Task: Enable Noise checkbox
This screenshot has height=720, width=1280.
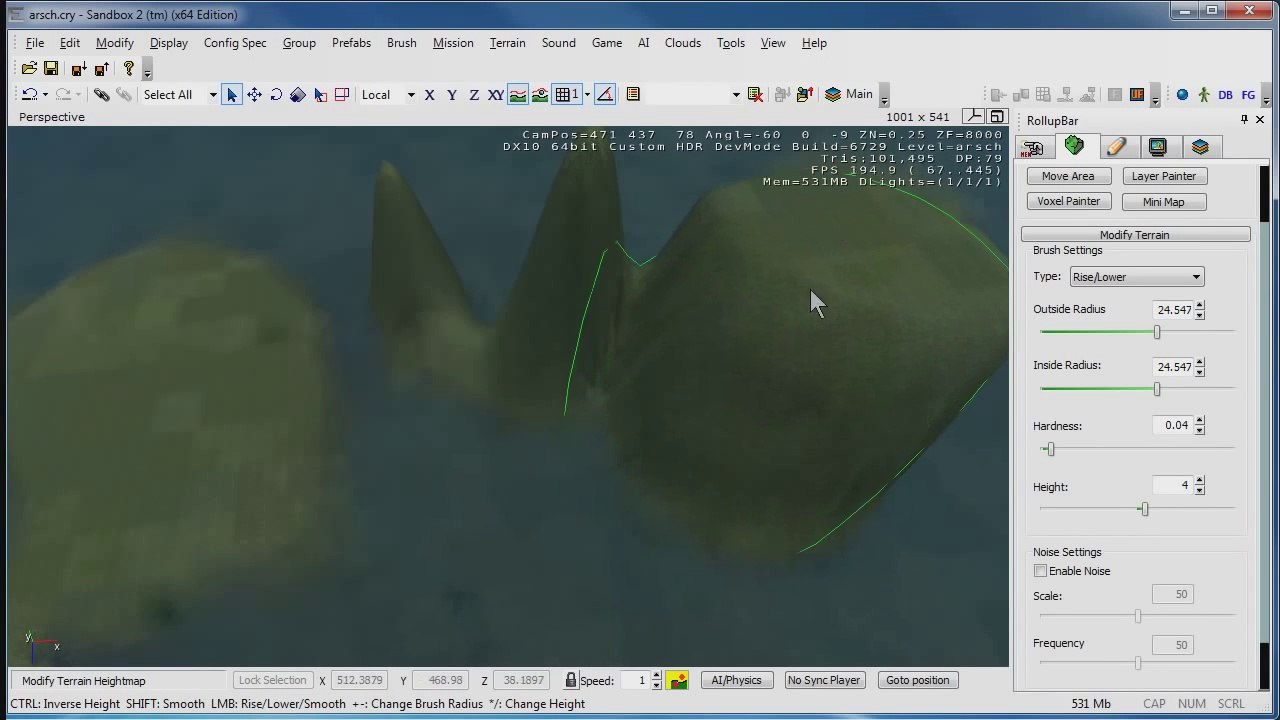Action: click(x=1040, y=571)
